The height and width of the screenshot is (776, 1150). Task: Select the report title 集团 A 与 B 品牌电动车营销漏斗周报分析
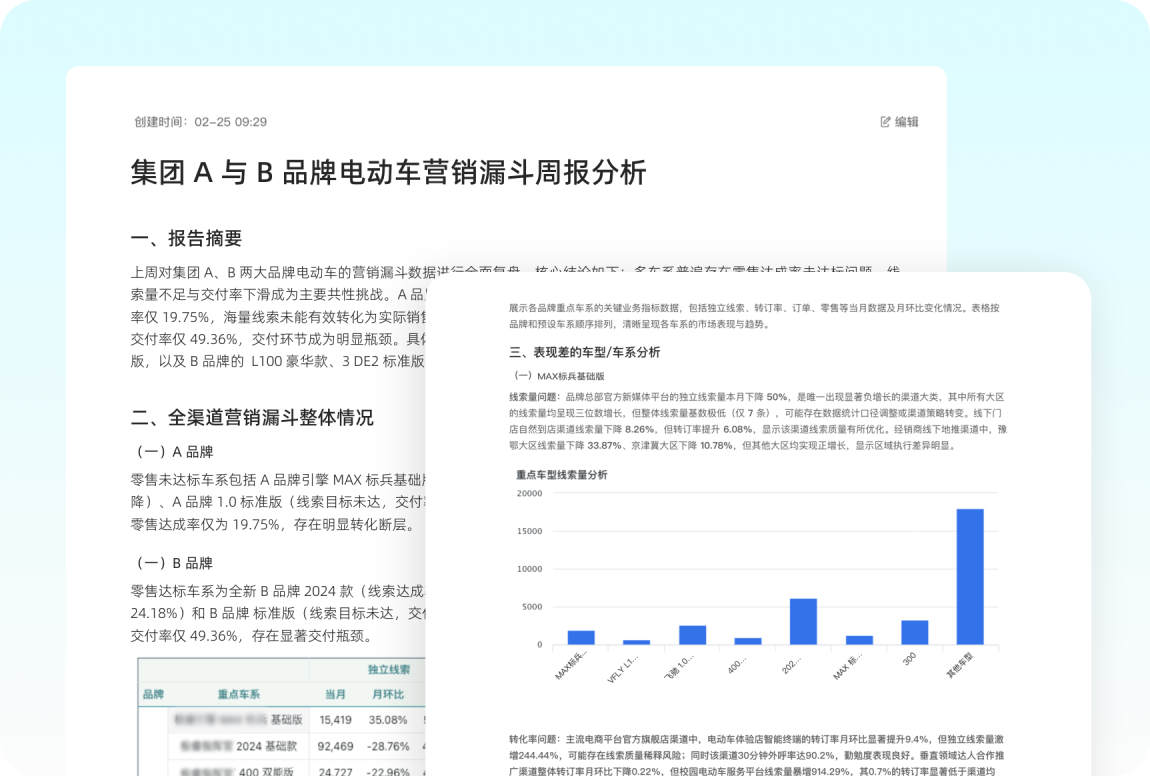390,171
